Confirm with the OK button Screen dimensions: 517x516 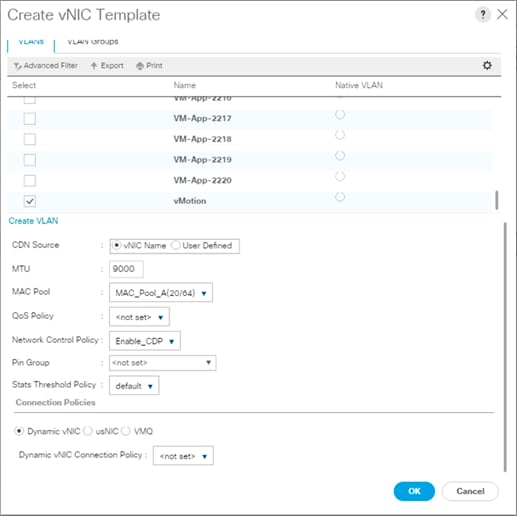point(414,491)
